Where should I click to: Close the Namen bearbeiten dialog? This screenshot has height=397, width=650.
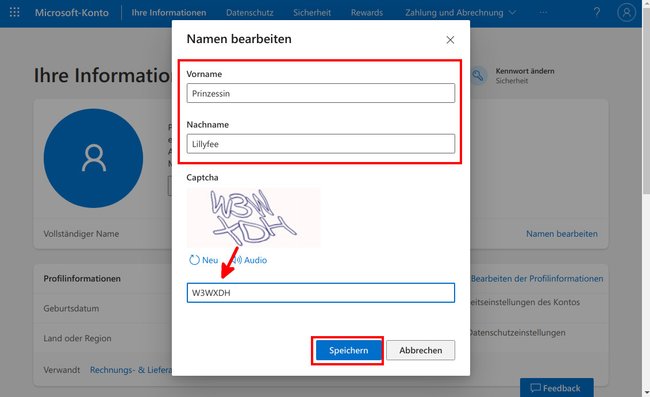[x=450, y=40]
